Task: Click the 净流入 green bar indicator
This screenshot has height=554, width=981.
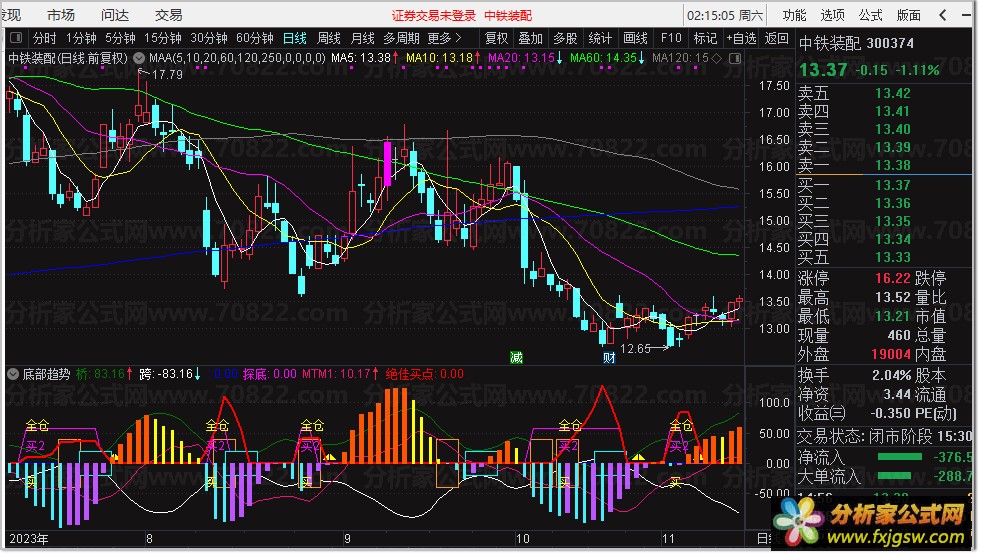Action: (x=900, y=457)
